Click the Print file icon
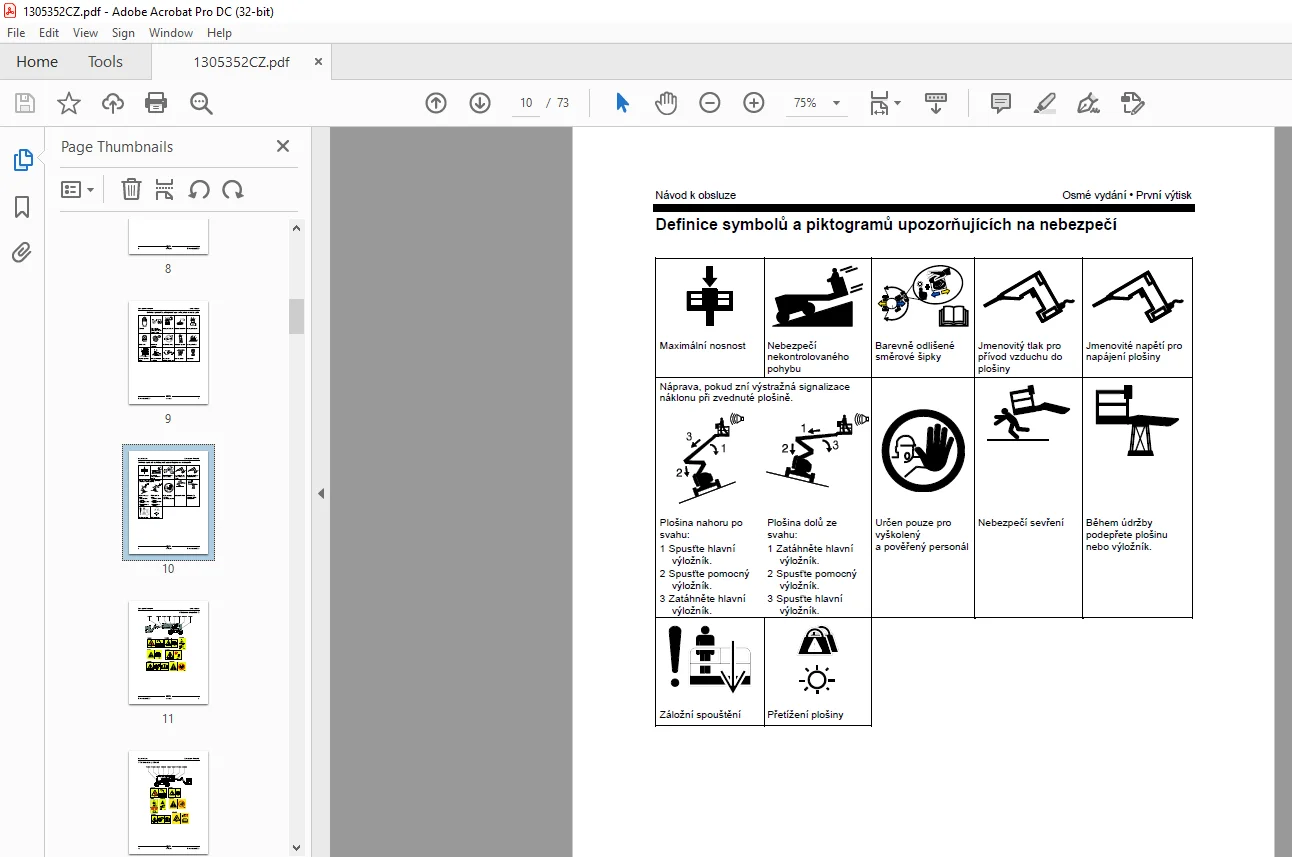The width and height of the screenshot is (1292, 857). click(x=156, y=103)
